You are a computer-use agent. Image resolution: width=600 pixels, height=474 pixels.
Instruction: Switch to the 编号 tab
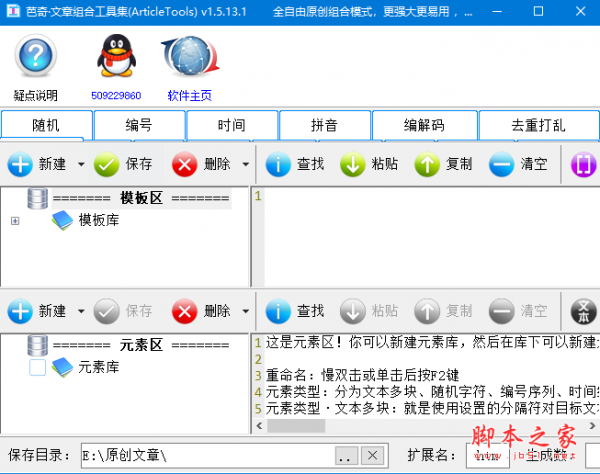139,125
